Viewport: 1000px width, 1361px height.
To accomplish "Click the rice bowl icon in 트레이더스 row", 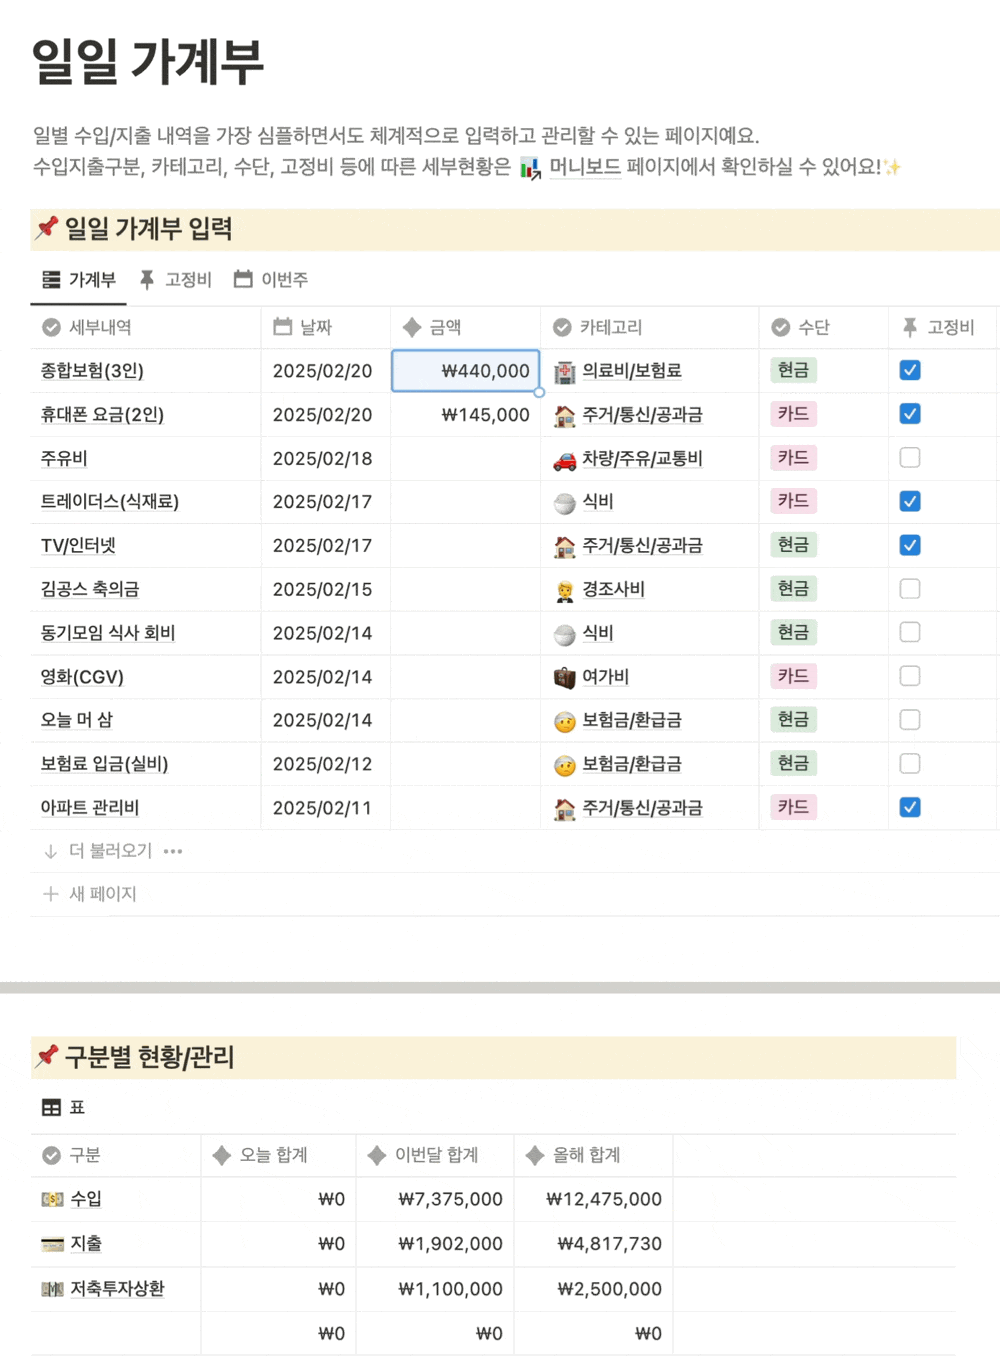I will [565, 503].
